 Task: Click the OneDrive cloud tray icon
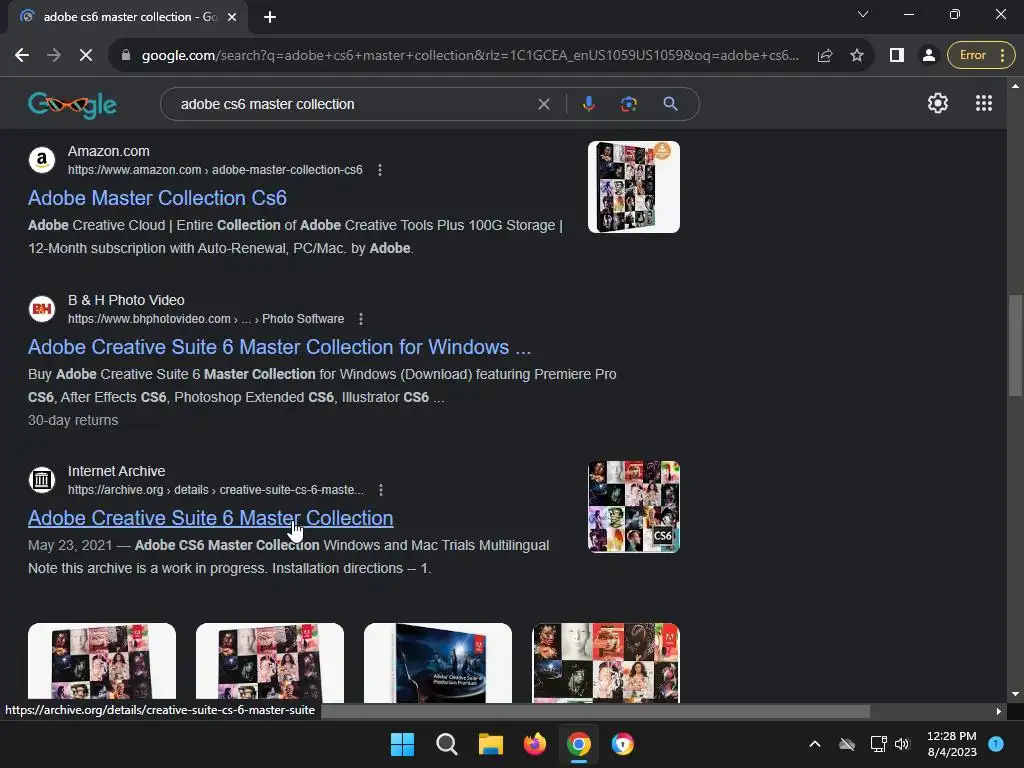[x=847, y=744]
